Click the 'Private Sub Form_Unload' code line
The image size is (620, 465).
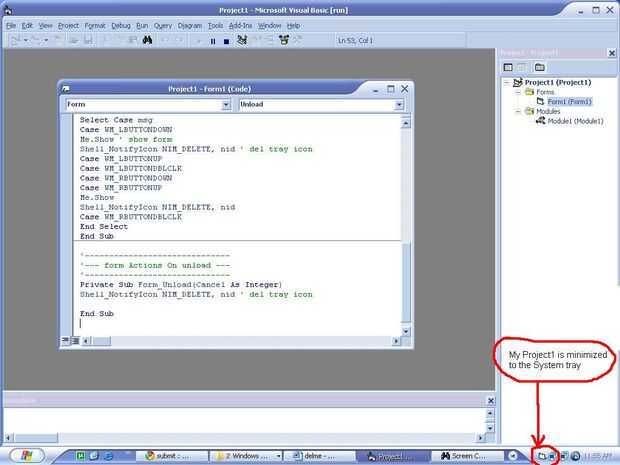pos(181,285)
